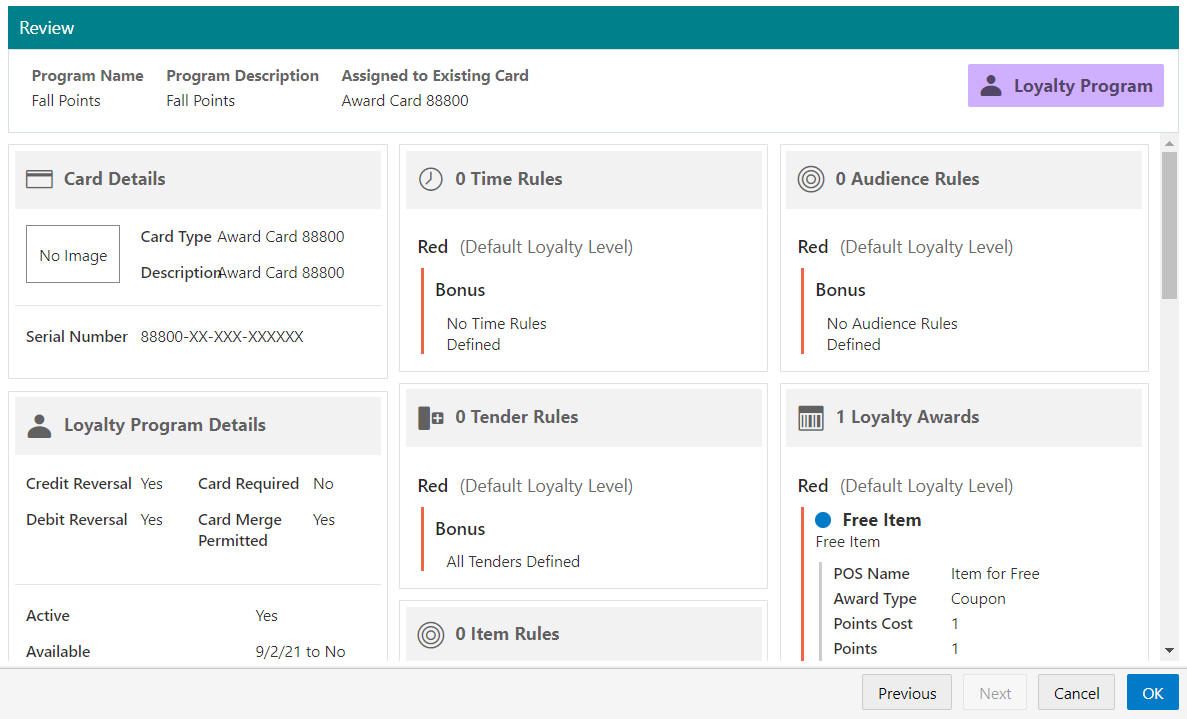This screenshot has width=1187, height=719.
Task: Click 'No Audience Rules Defined' text
Action: (x=892, y=334)
